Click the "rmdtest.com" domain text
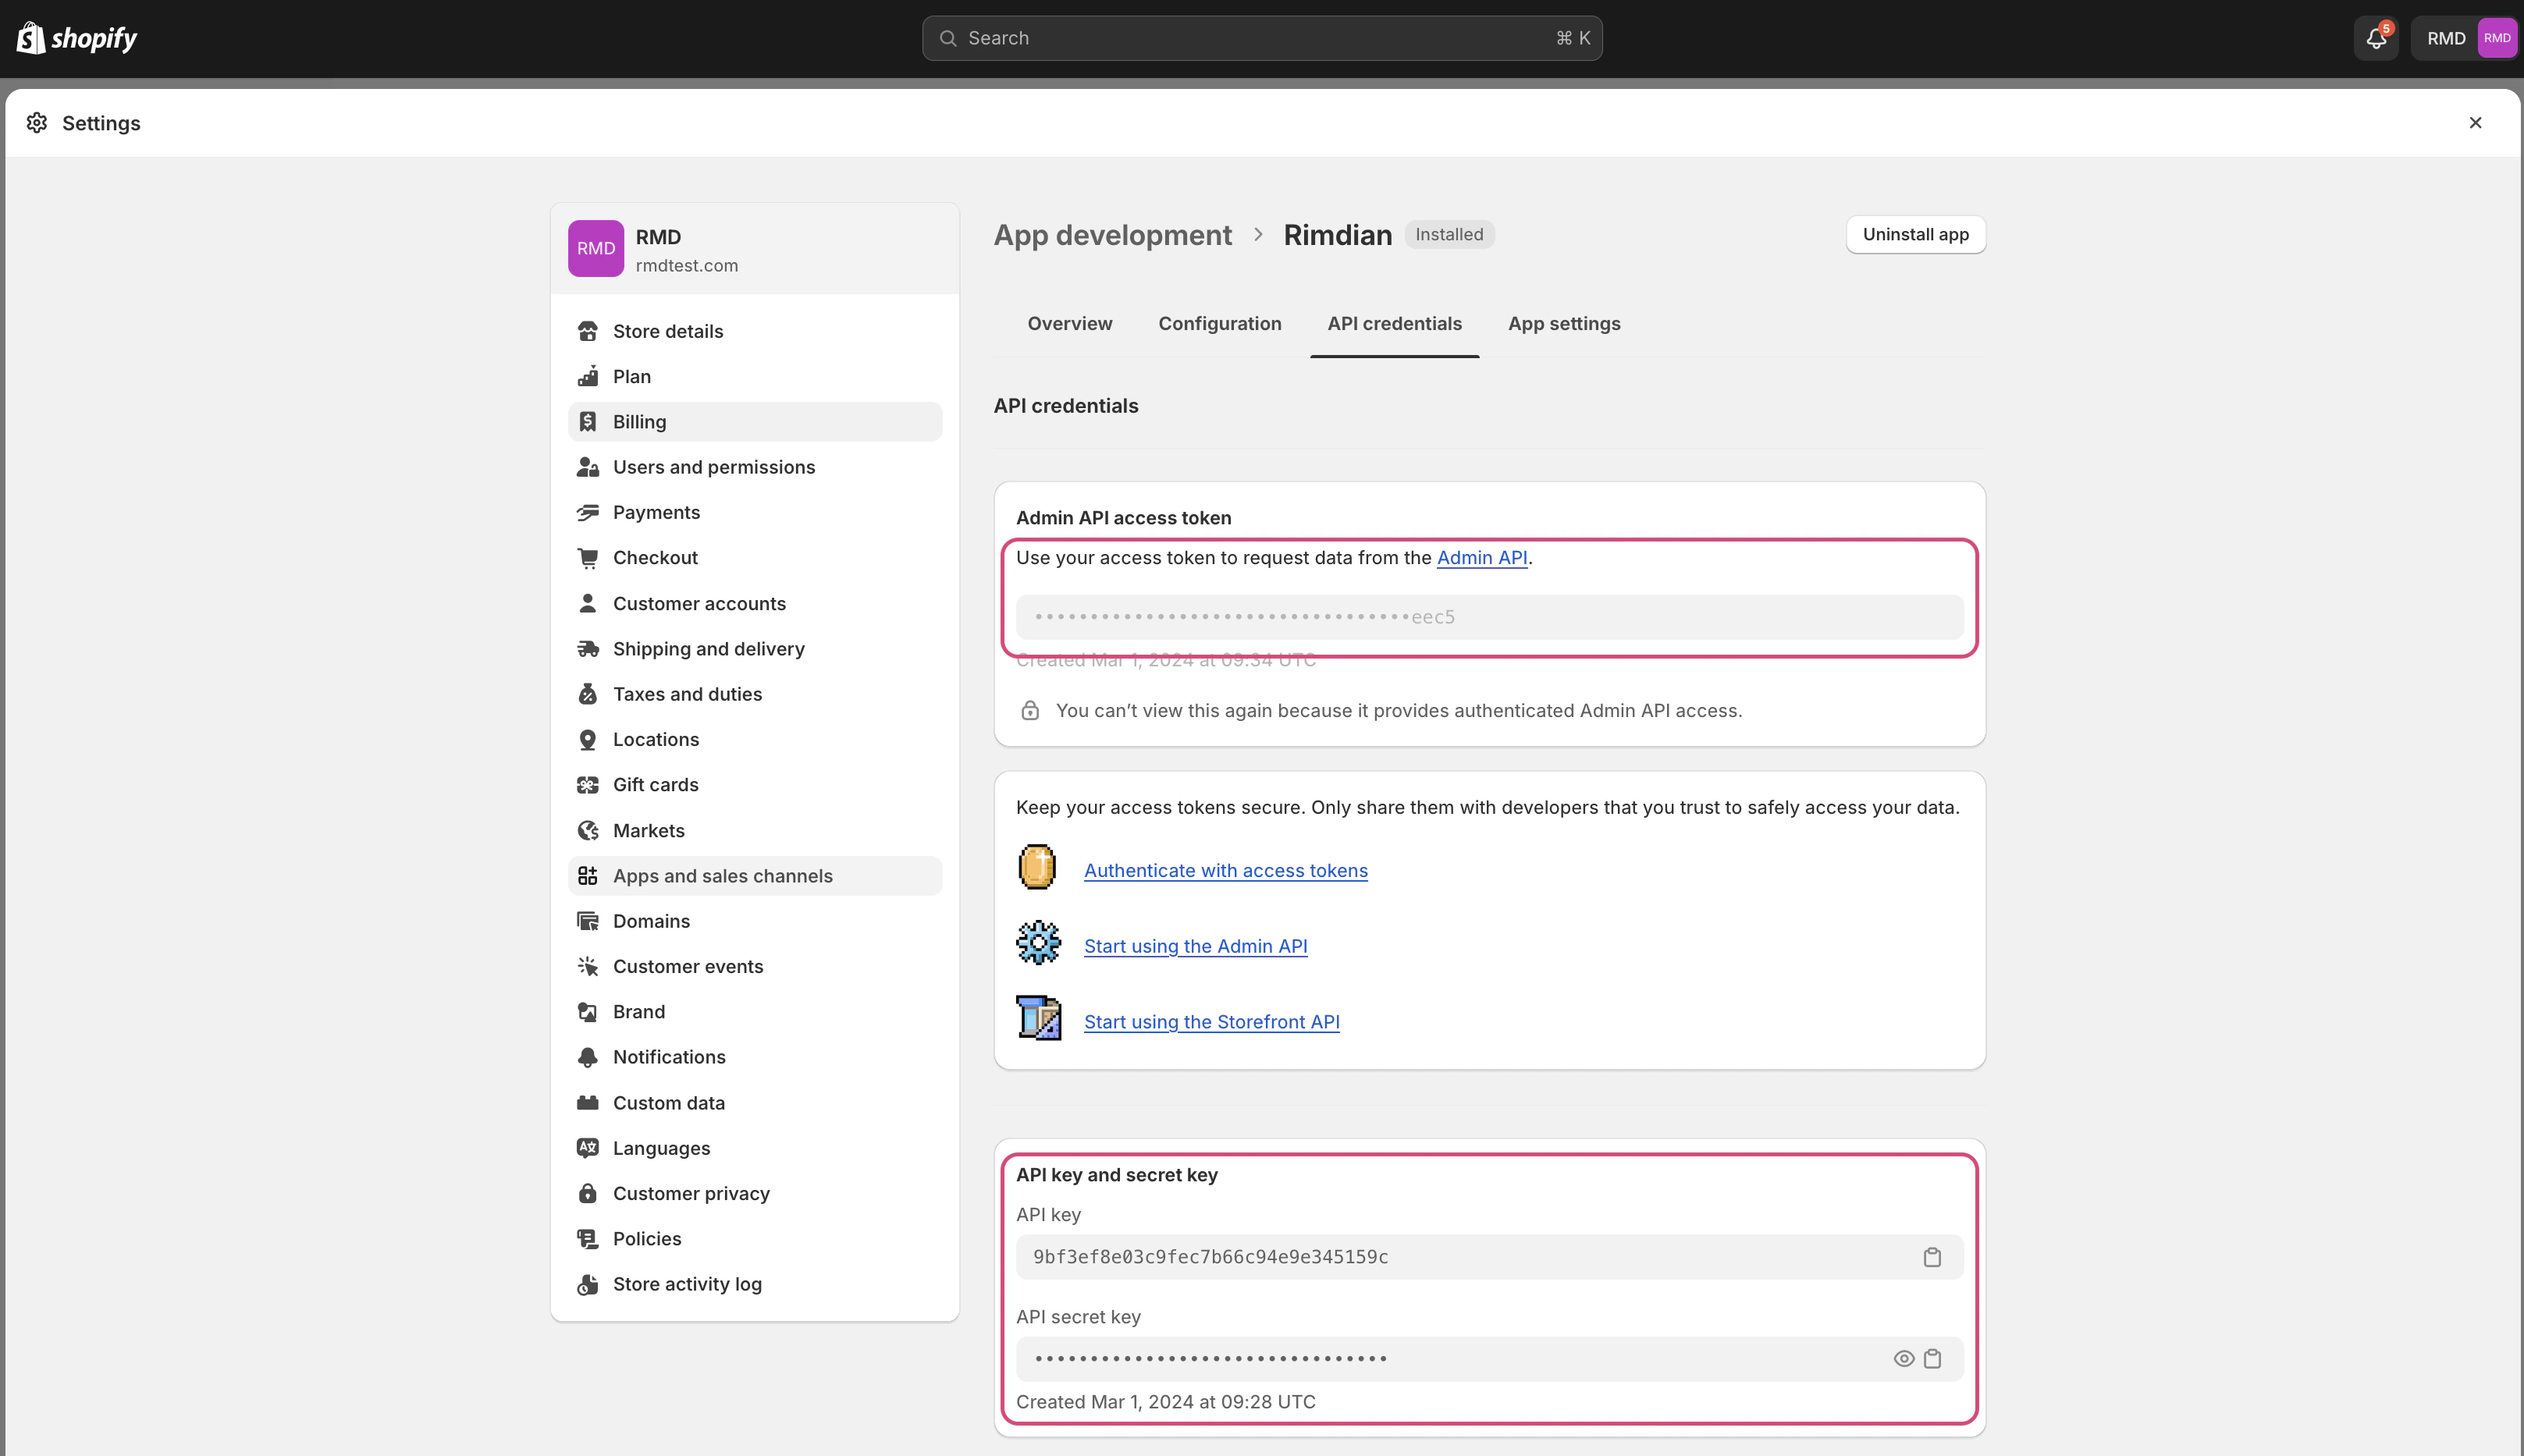 pos(687,266)
